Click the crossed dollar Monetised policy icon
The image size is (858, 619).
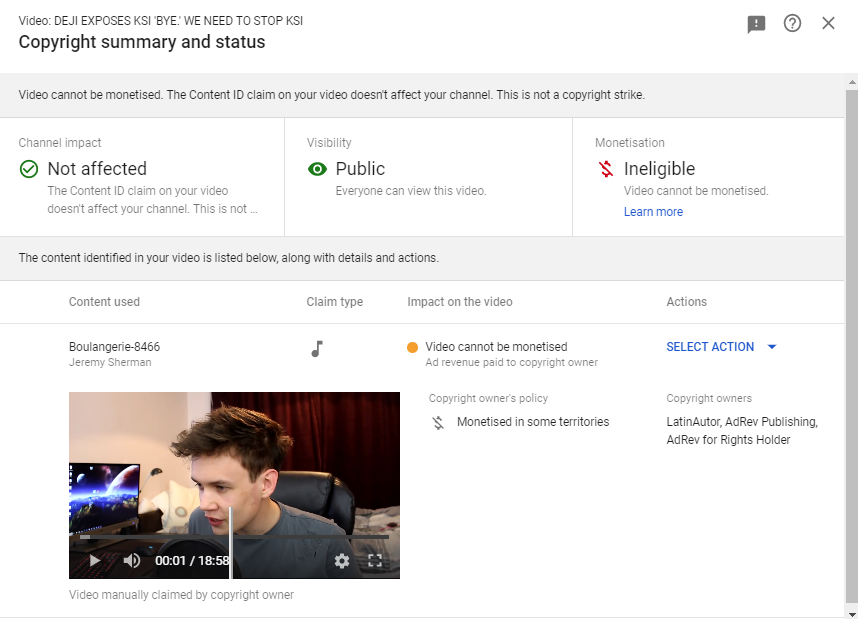pyautogui.click(x=438, y=423)
